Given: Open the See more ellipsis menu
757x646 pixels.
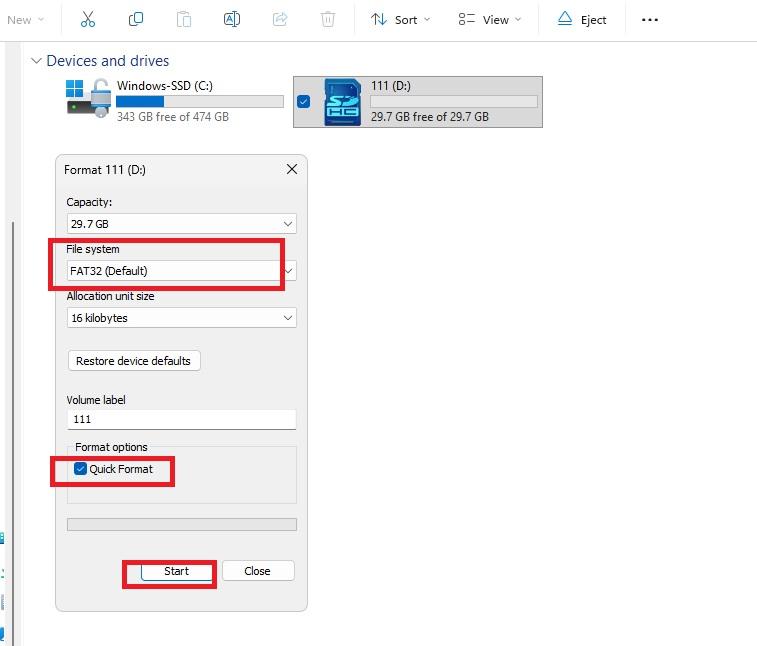Looking at the screenshot, I should [650, 19].
